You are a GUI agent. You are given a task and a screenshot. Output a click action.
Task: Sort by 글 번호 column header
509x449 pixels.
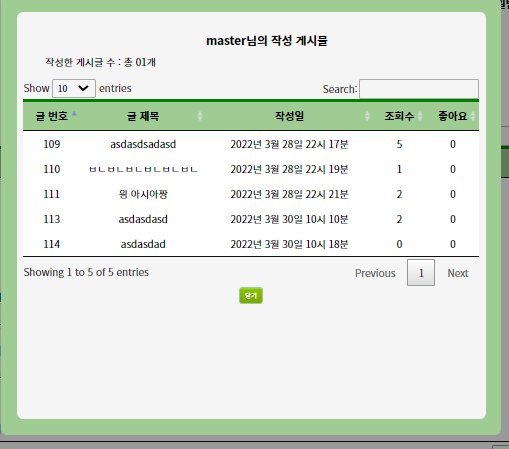(x=52, y=116)
